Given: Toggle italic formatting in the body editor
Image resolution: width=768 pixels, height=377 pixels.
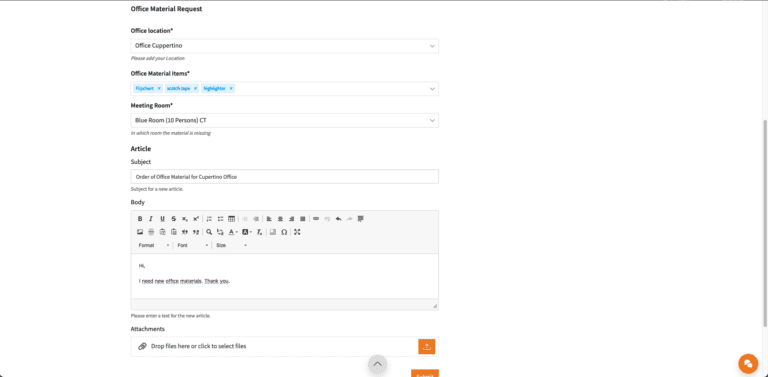Looking at the screenshot, I should coord(151,219).
